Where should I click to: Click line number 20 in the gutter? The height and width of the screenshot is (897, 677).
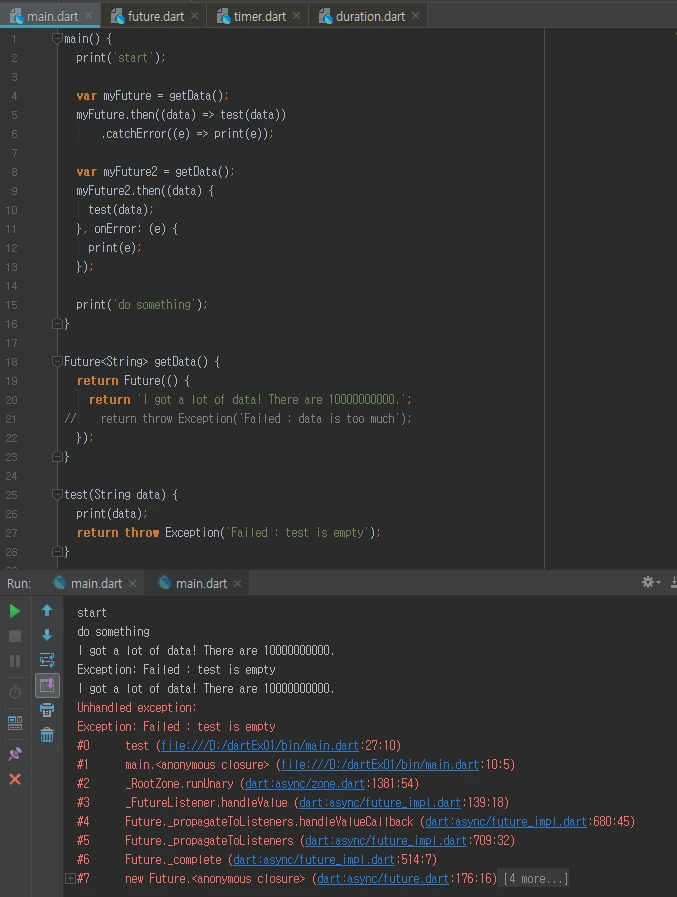(11, 400)
